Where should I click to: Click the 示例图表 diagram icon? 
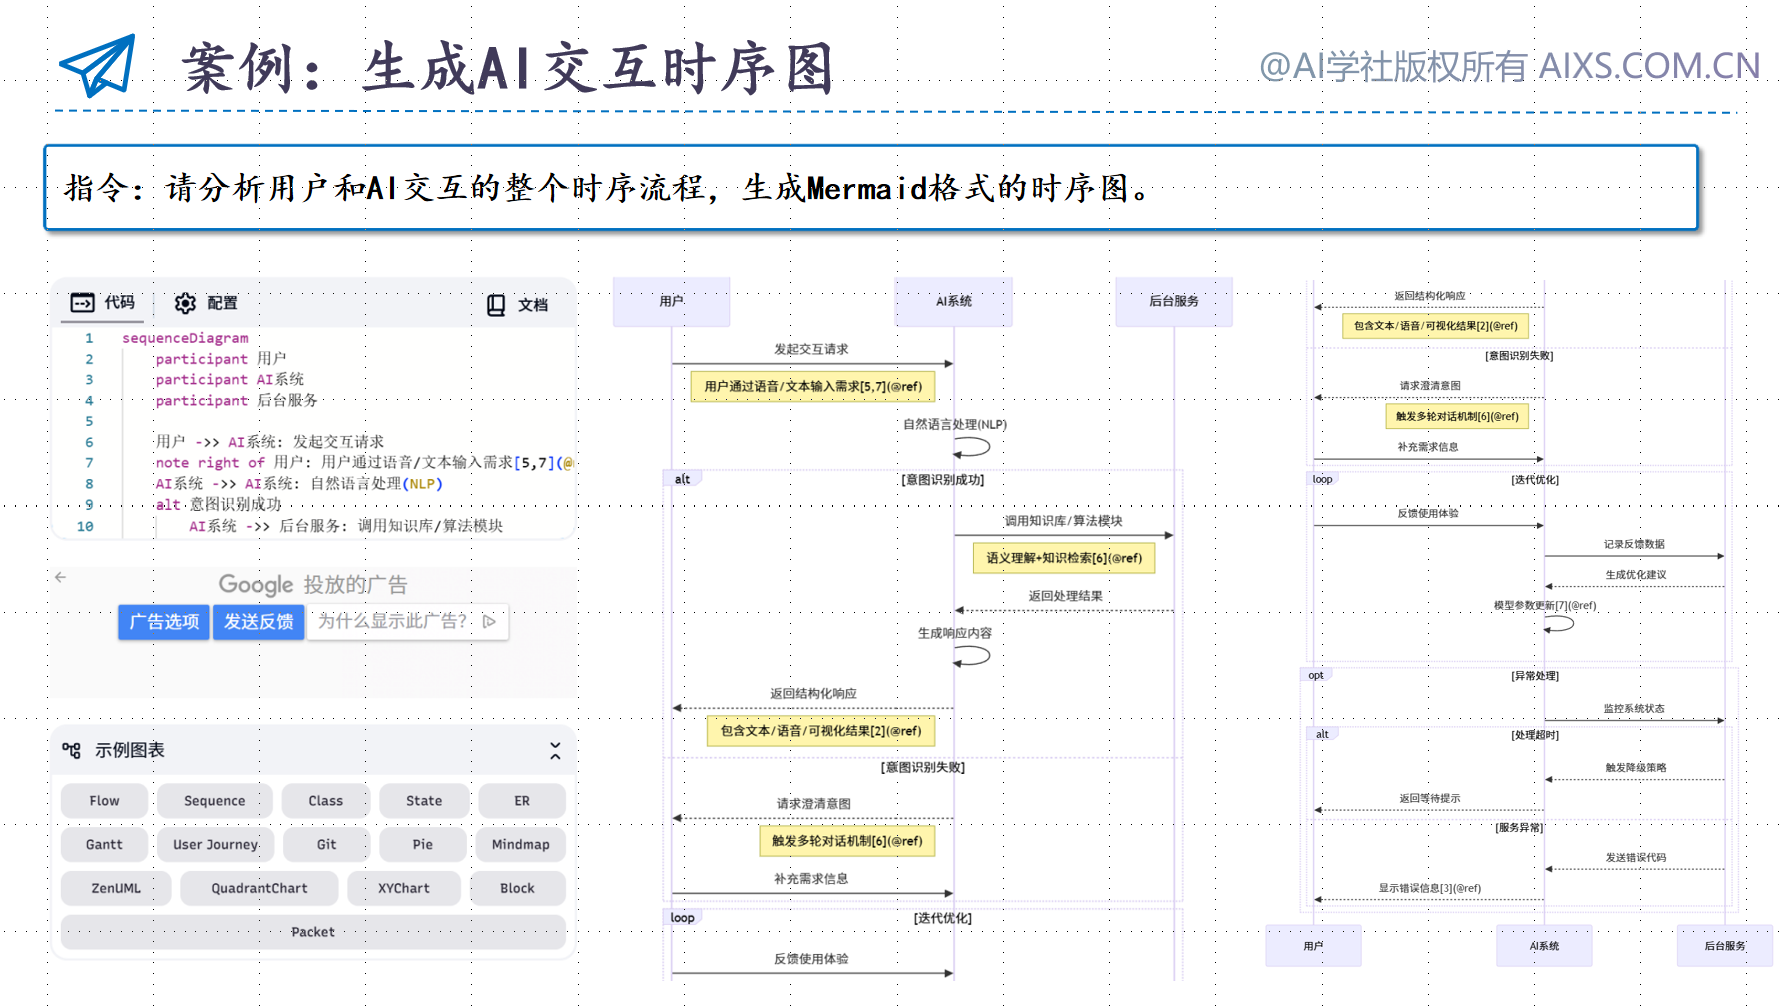[72, 750]
